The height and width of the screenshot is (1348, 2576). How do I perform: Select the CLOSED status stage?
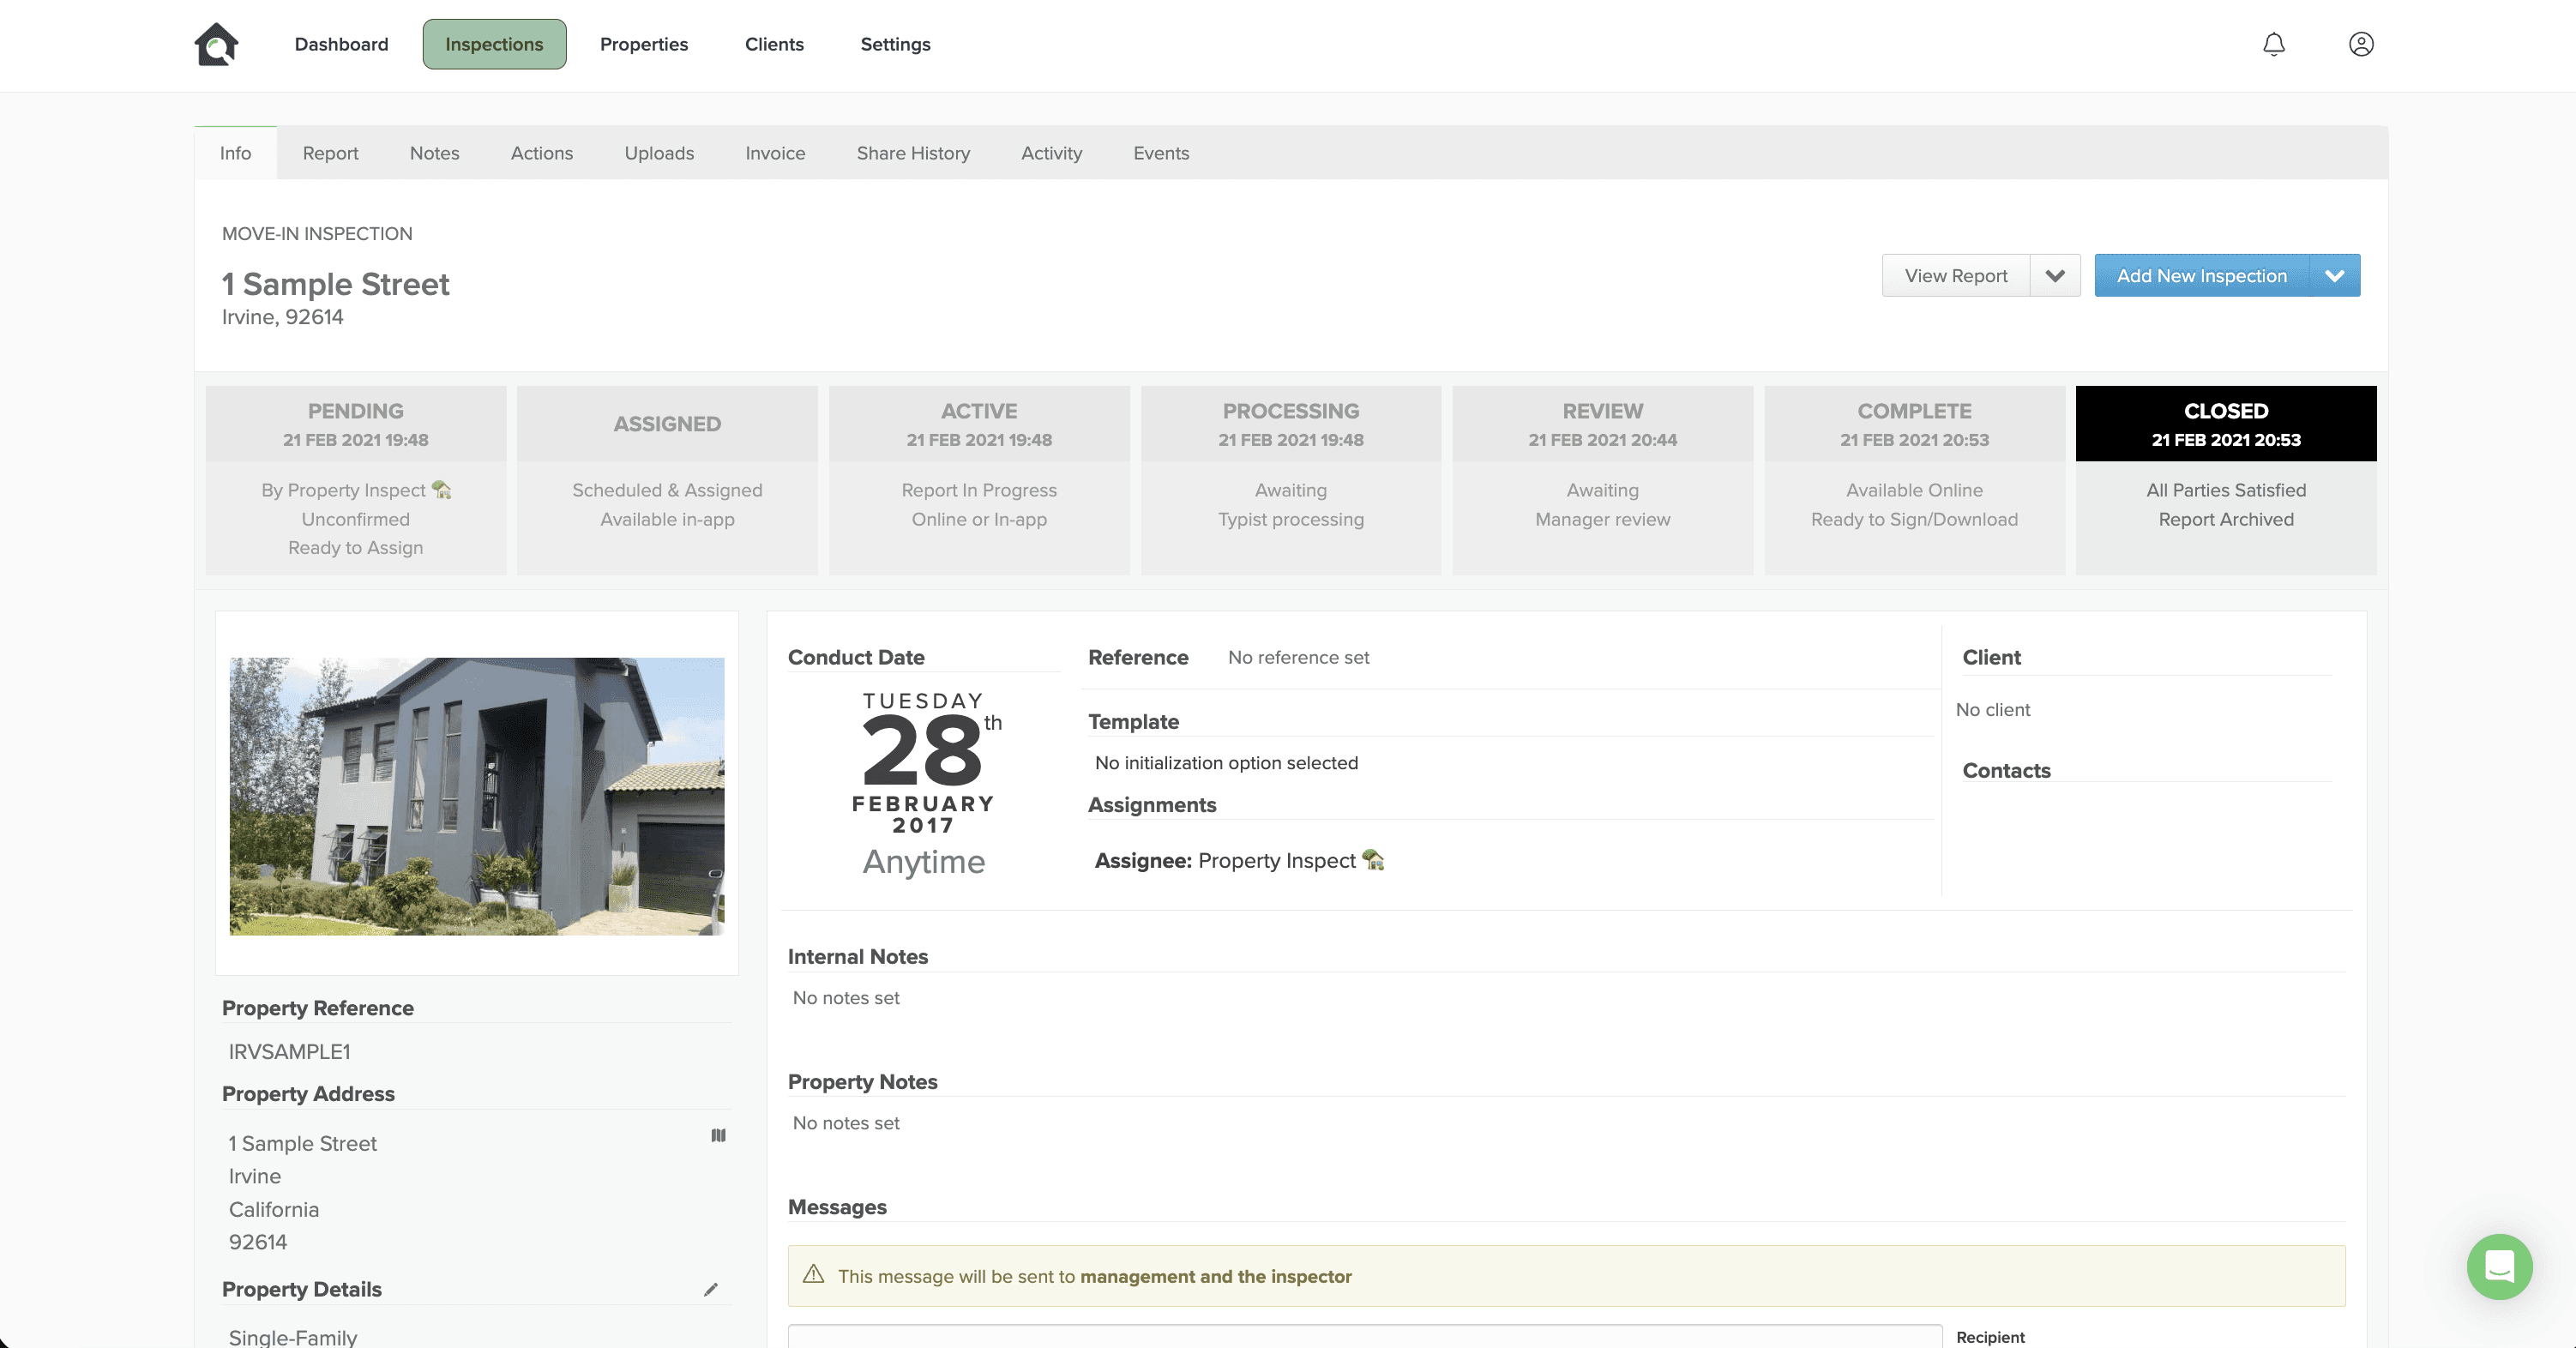pos(2225,424)
